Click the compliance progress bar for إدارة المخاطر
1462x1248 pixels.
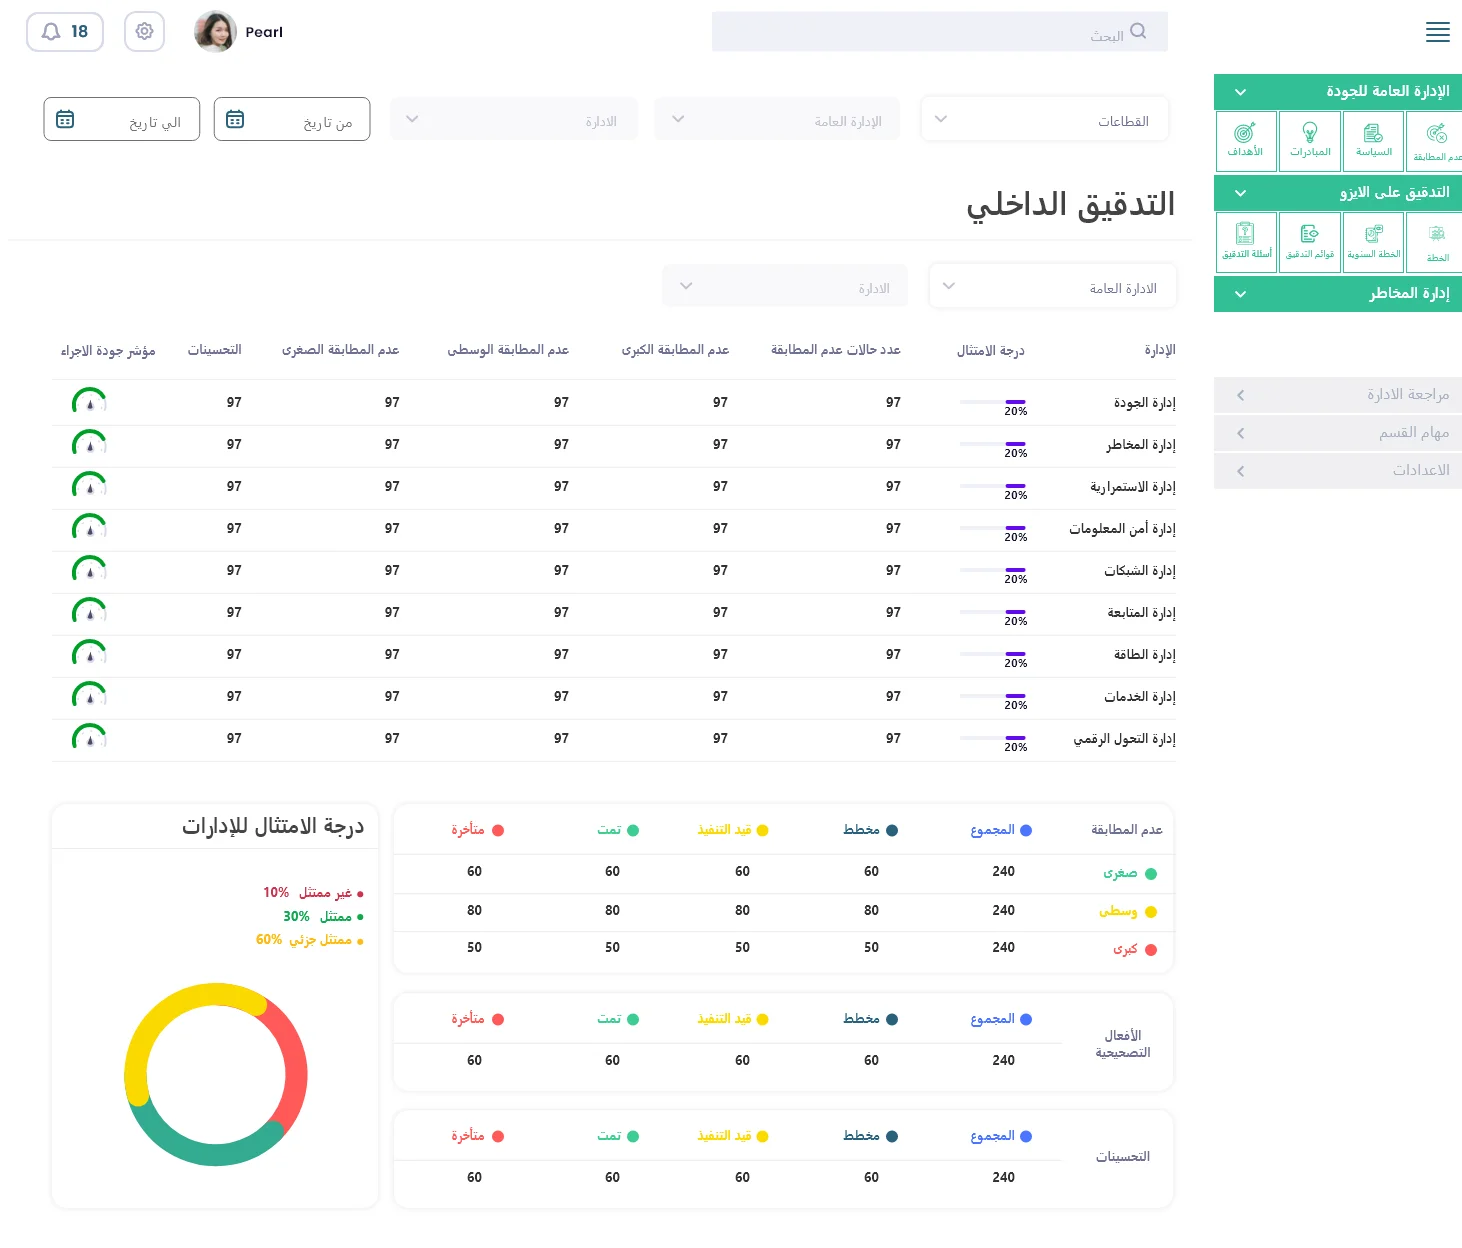click(x=992, y=444)
